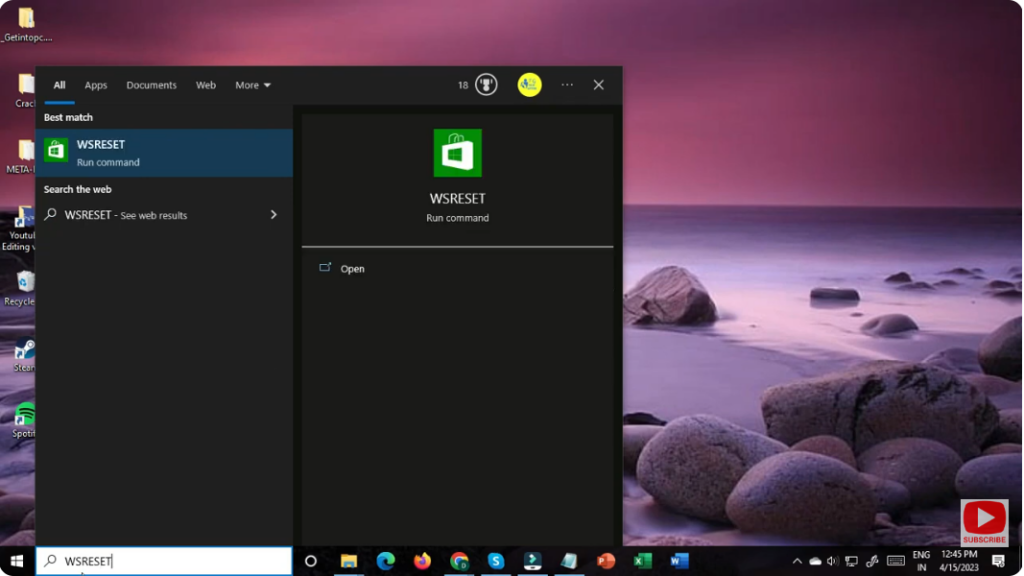Click the Microsoft Rewards trophy icon
The width and height of the screenshot is (1024, 576).
pyautogui.click(x=484, y=85)
